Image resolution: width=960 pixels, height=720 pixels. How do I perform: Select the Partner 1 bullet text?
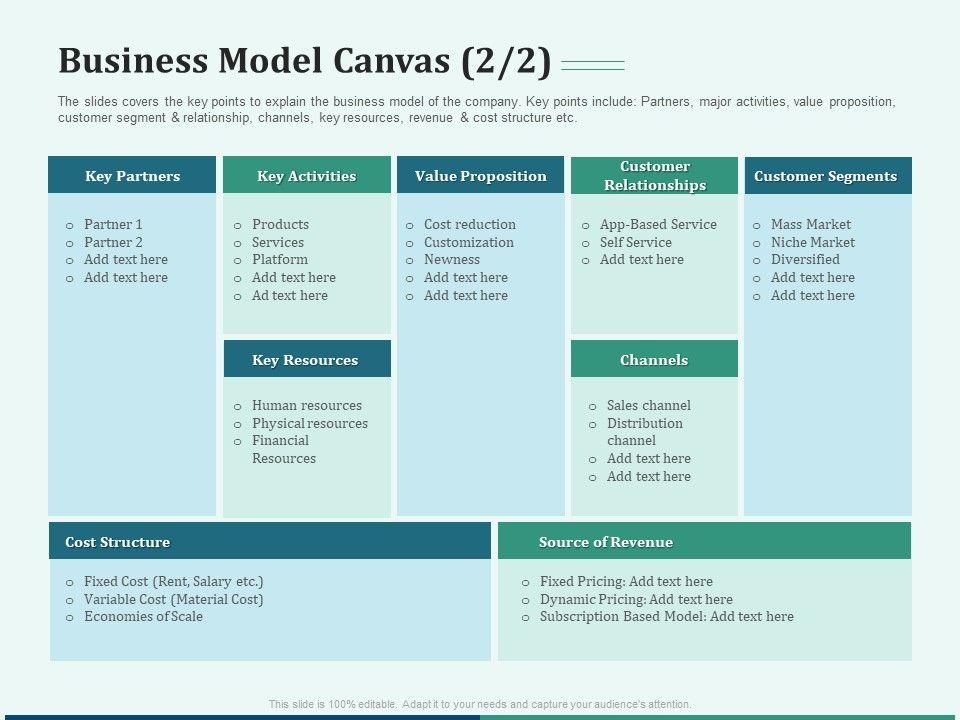(113, 224)
